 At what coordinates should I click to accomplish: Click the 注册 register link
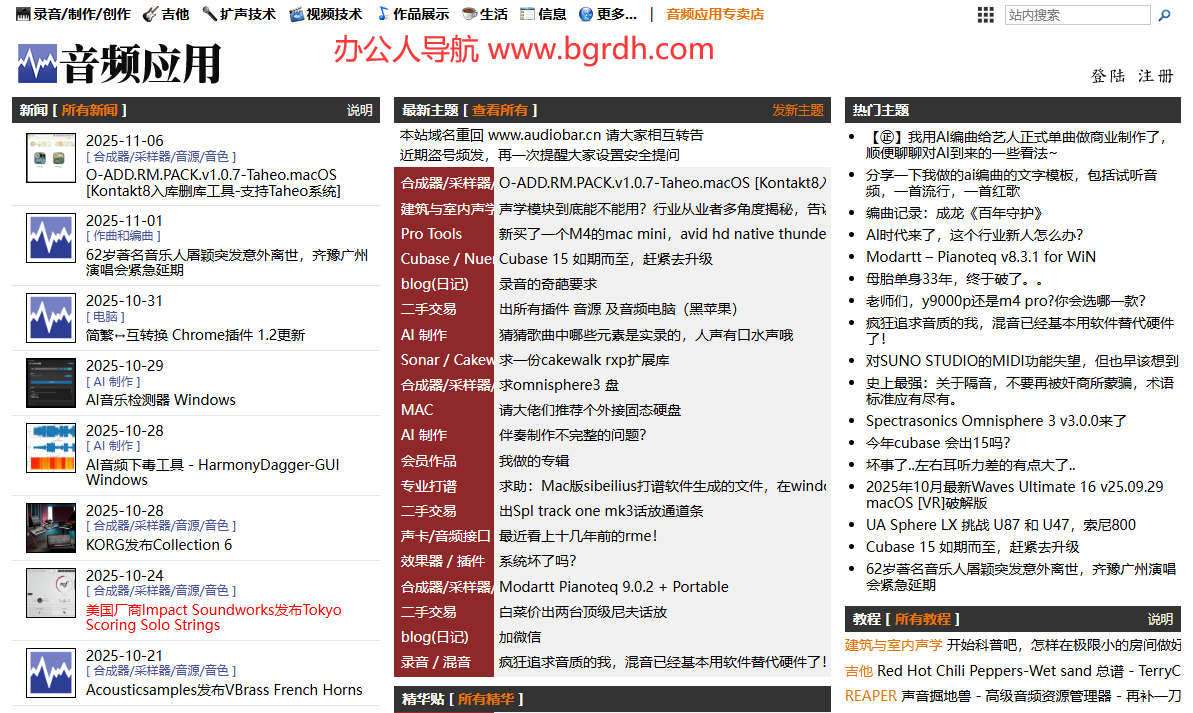1155,76
